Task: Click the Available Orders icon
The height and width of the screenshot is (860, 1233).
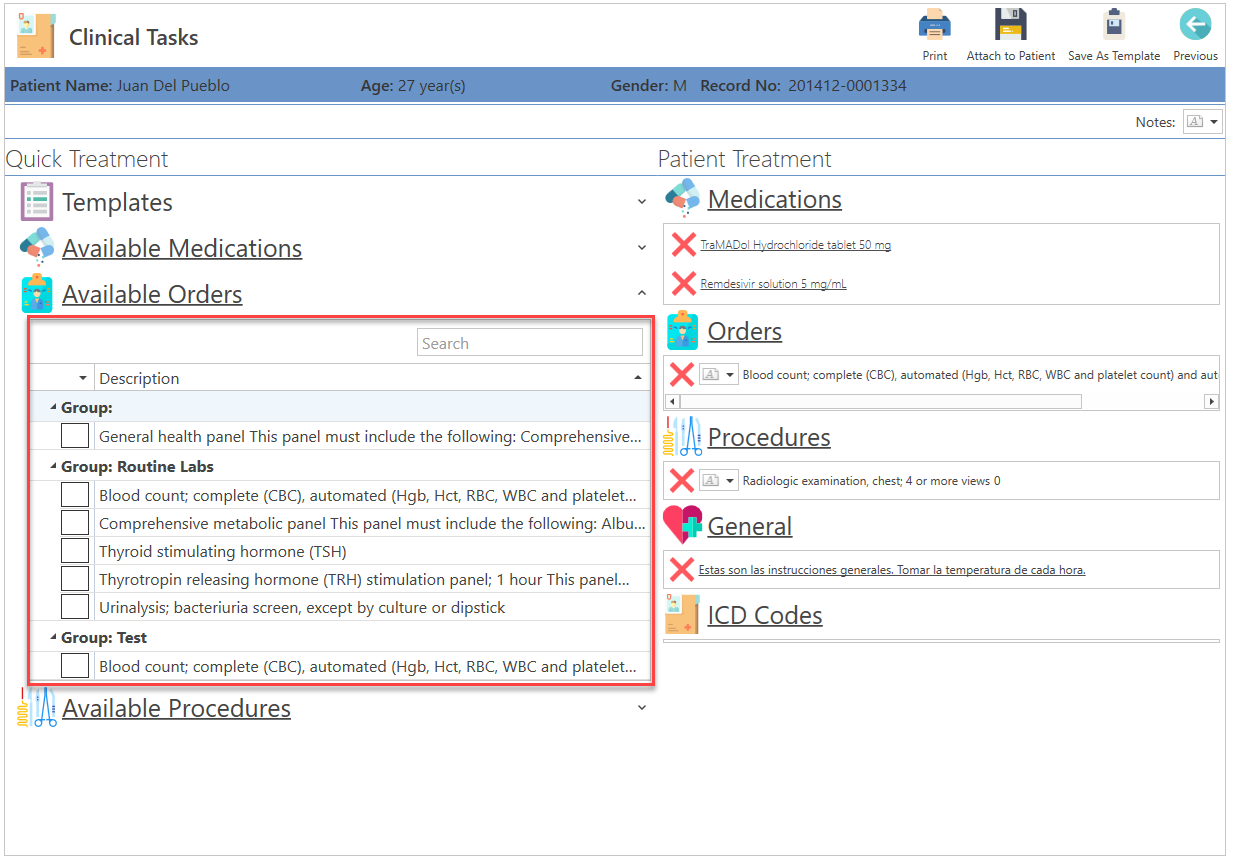Action: tap(37, 294)
